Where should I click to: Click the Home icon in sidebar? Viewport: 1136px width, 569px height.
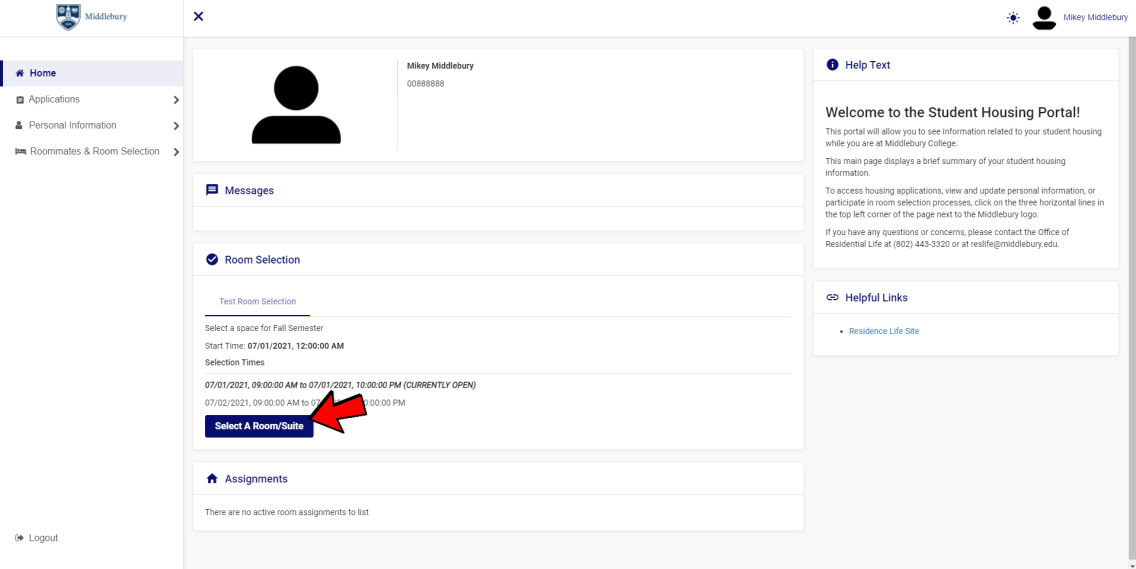point(20,73)
